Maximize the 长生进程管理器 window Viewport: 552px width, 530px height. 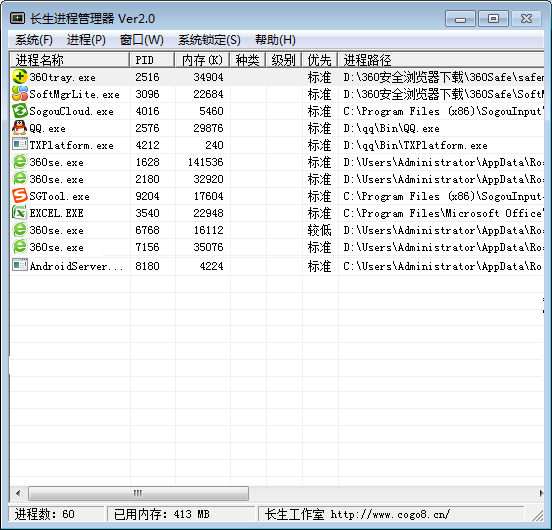click(493, 19)
